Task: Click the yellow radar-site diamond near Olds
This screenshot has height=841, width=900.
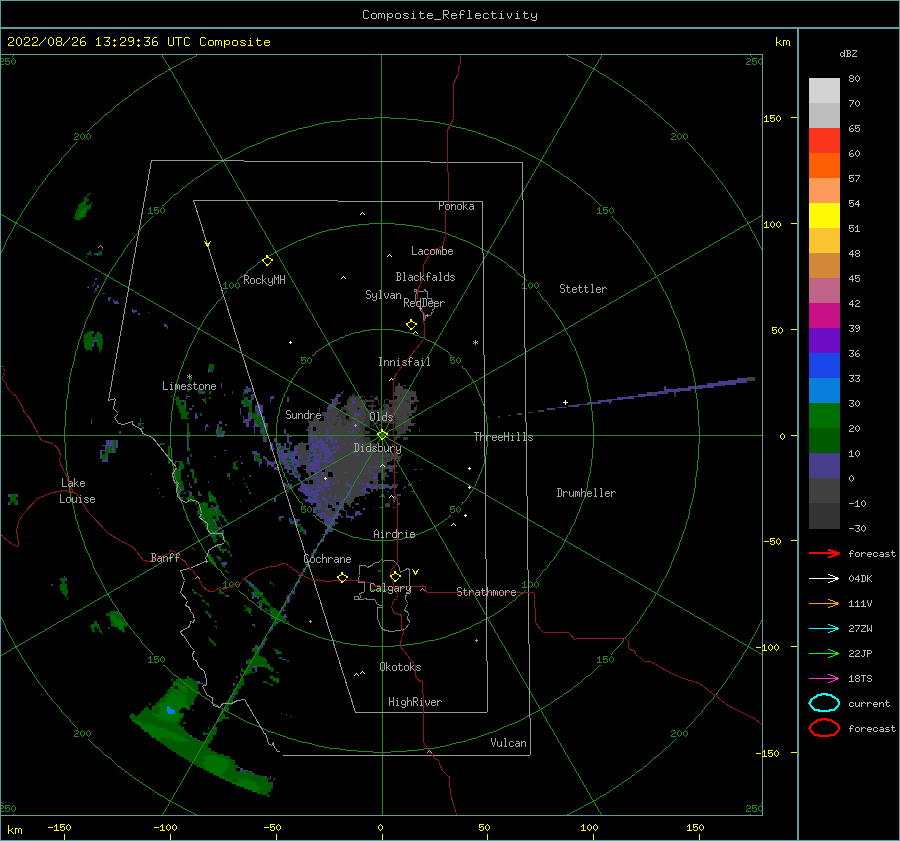Action: [x=382, y=435]
